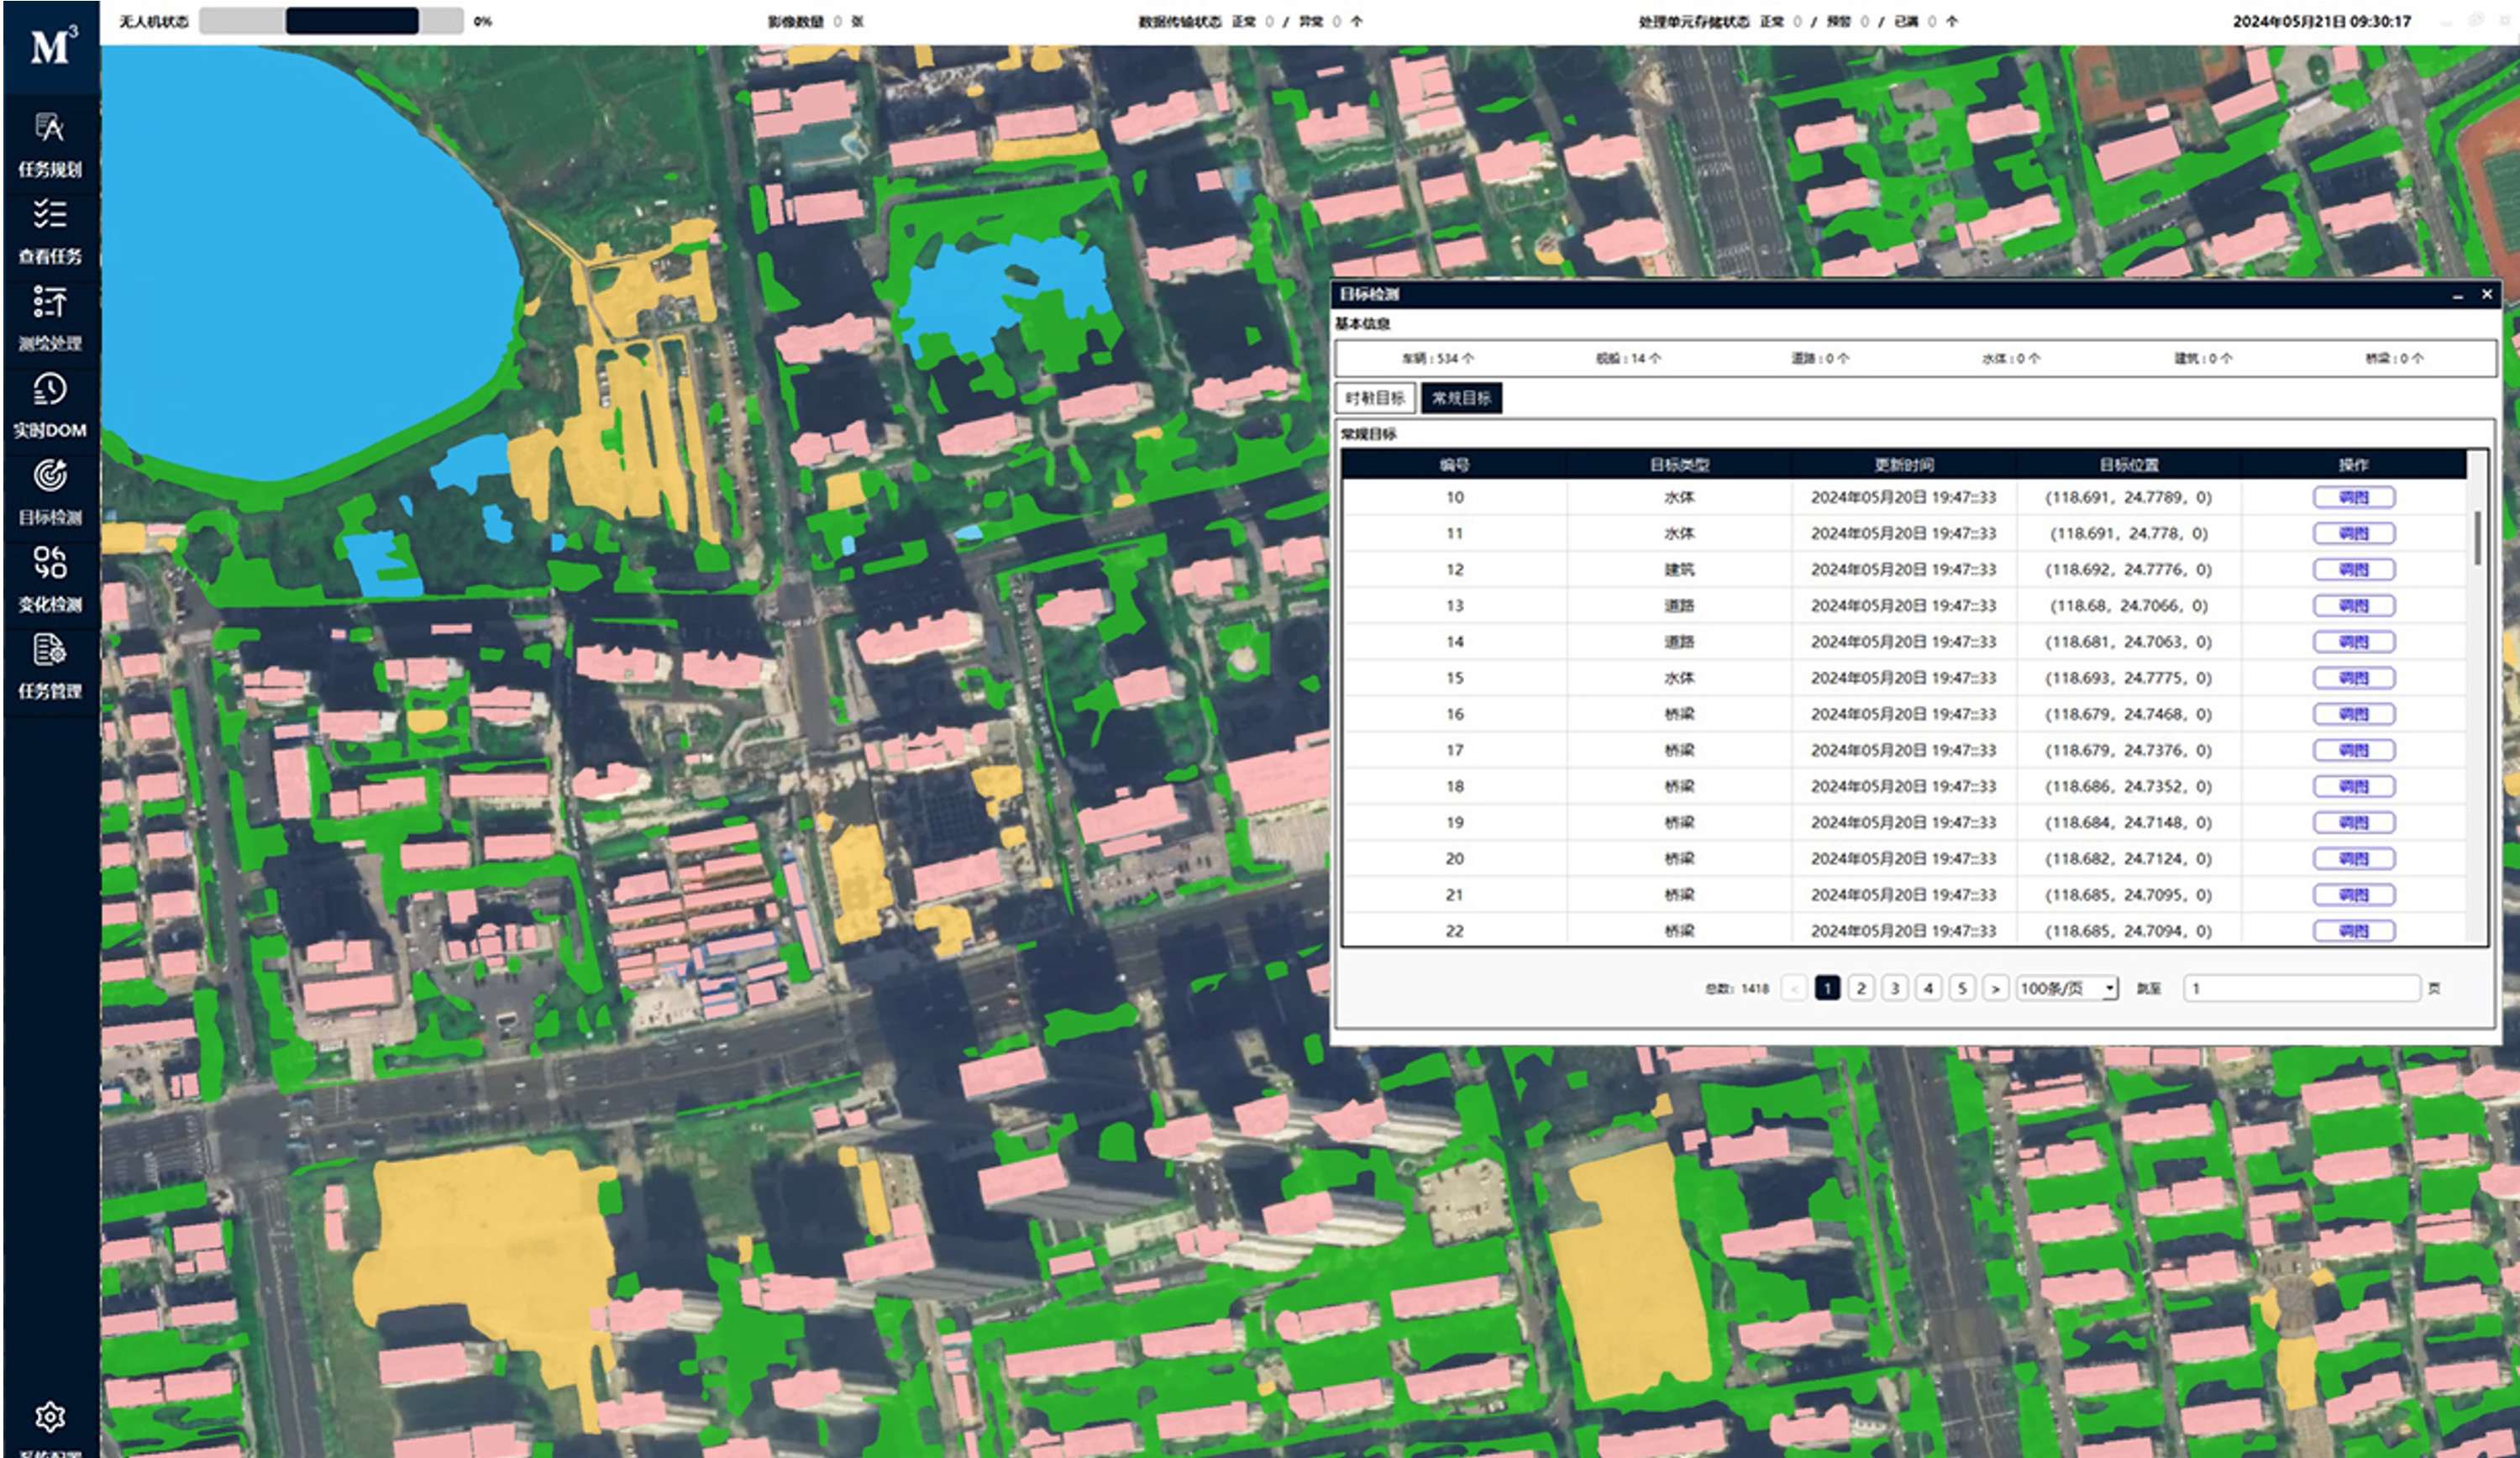Image resolution: width=2520 pixels, height=1458 pixels.
Task: Click the jump-to page number input
Action: (2300, 988)
